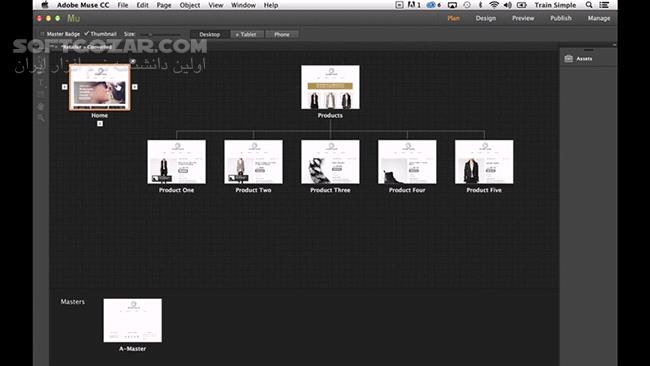Click the Product Three label
The image size is (650, 366).
click(330, 190)
